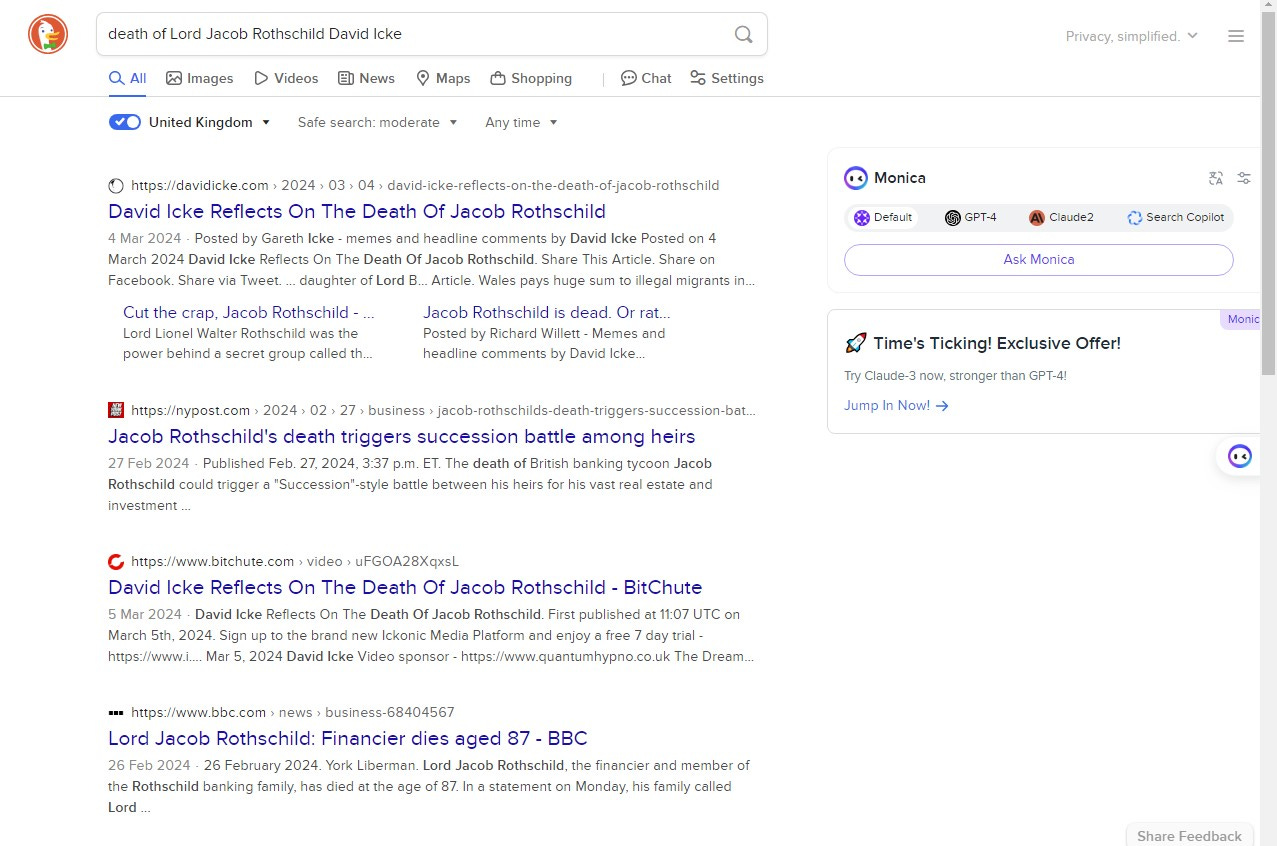Open BBC 'Financier dies aged 87' result

tap(348, 738)
